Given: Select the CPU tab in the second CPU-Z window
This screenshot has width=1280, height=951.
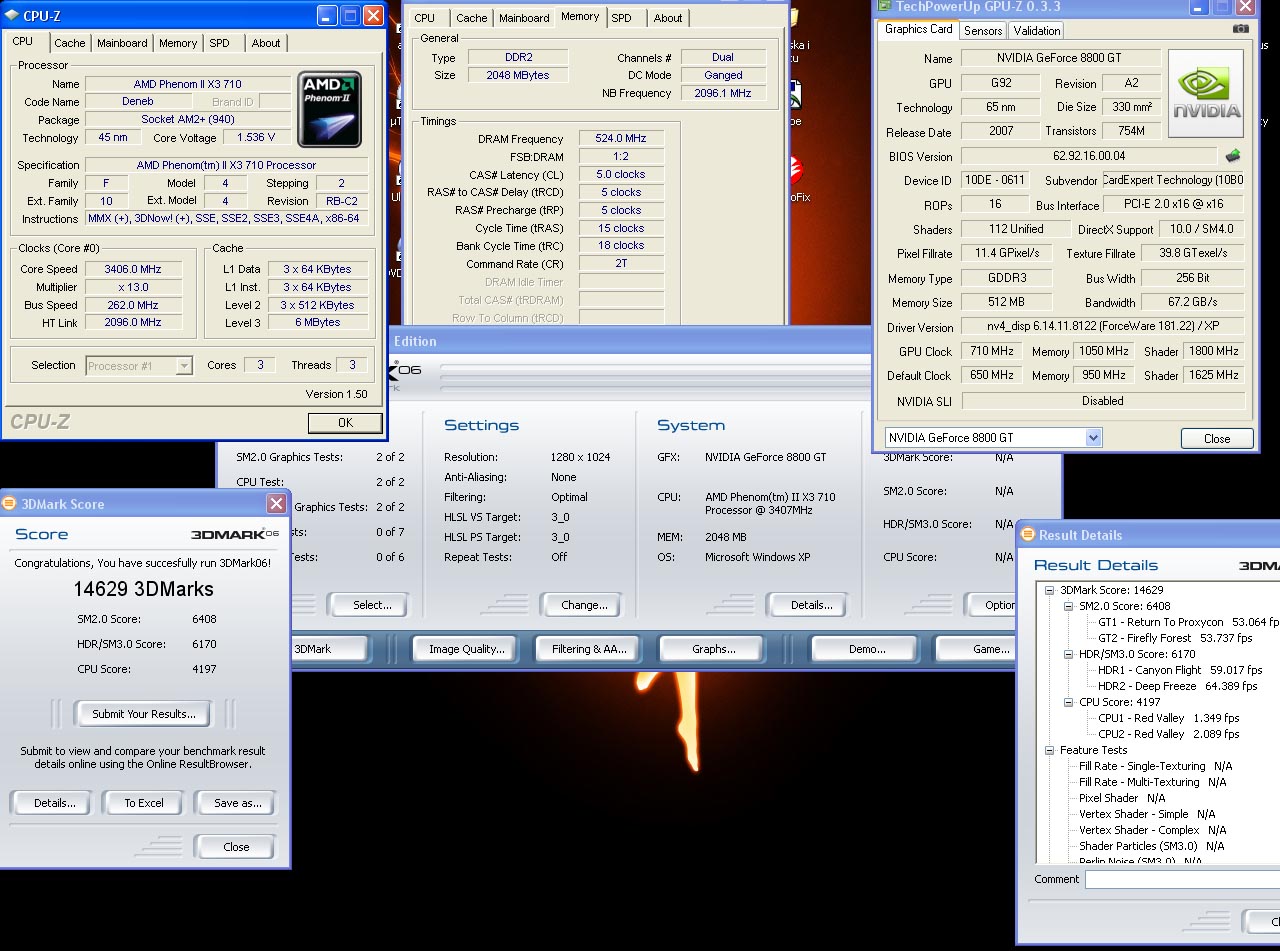Looking at the screenshot, I should pos(424,18).
